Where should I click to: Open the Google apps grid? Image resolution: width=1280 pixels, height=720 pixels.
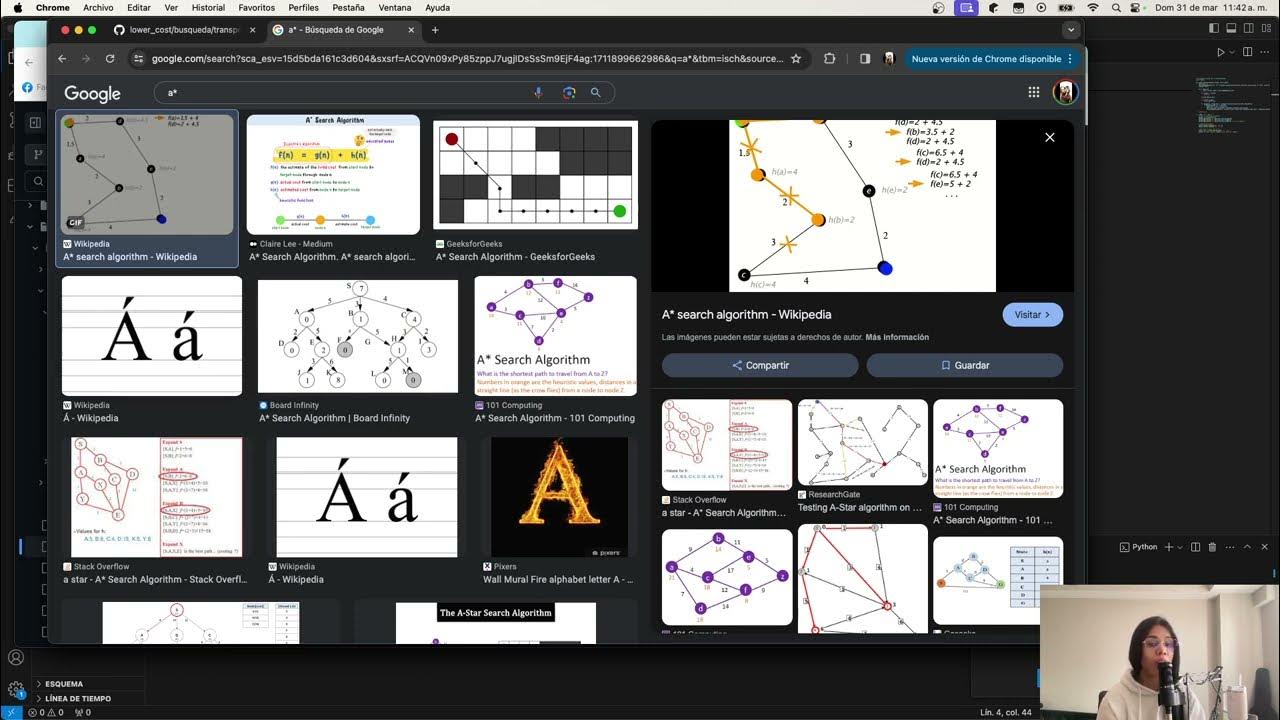click(1034, 92)
